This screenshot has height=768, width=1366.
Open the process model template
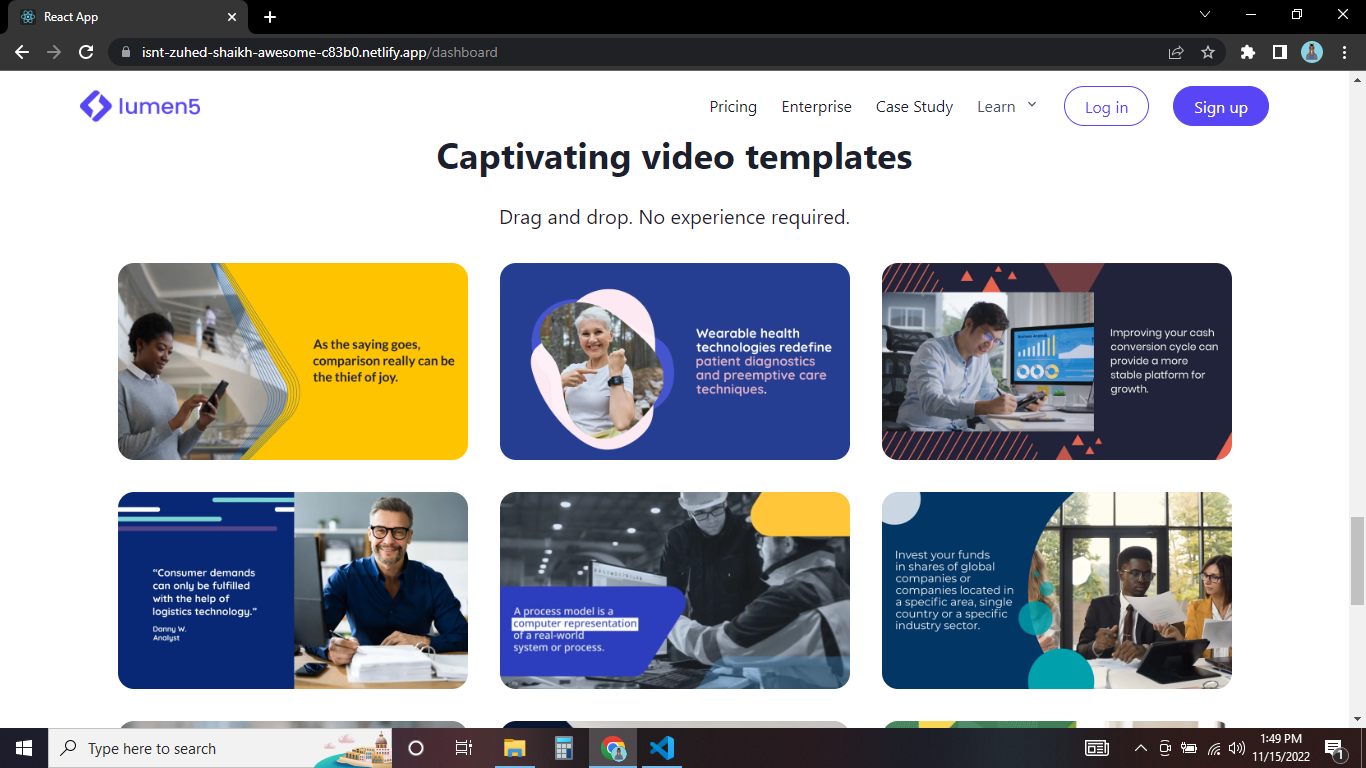pos(675,590)
